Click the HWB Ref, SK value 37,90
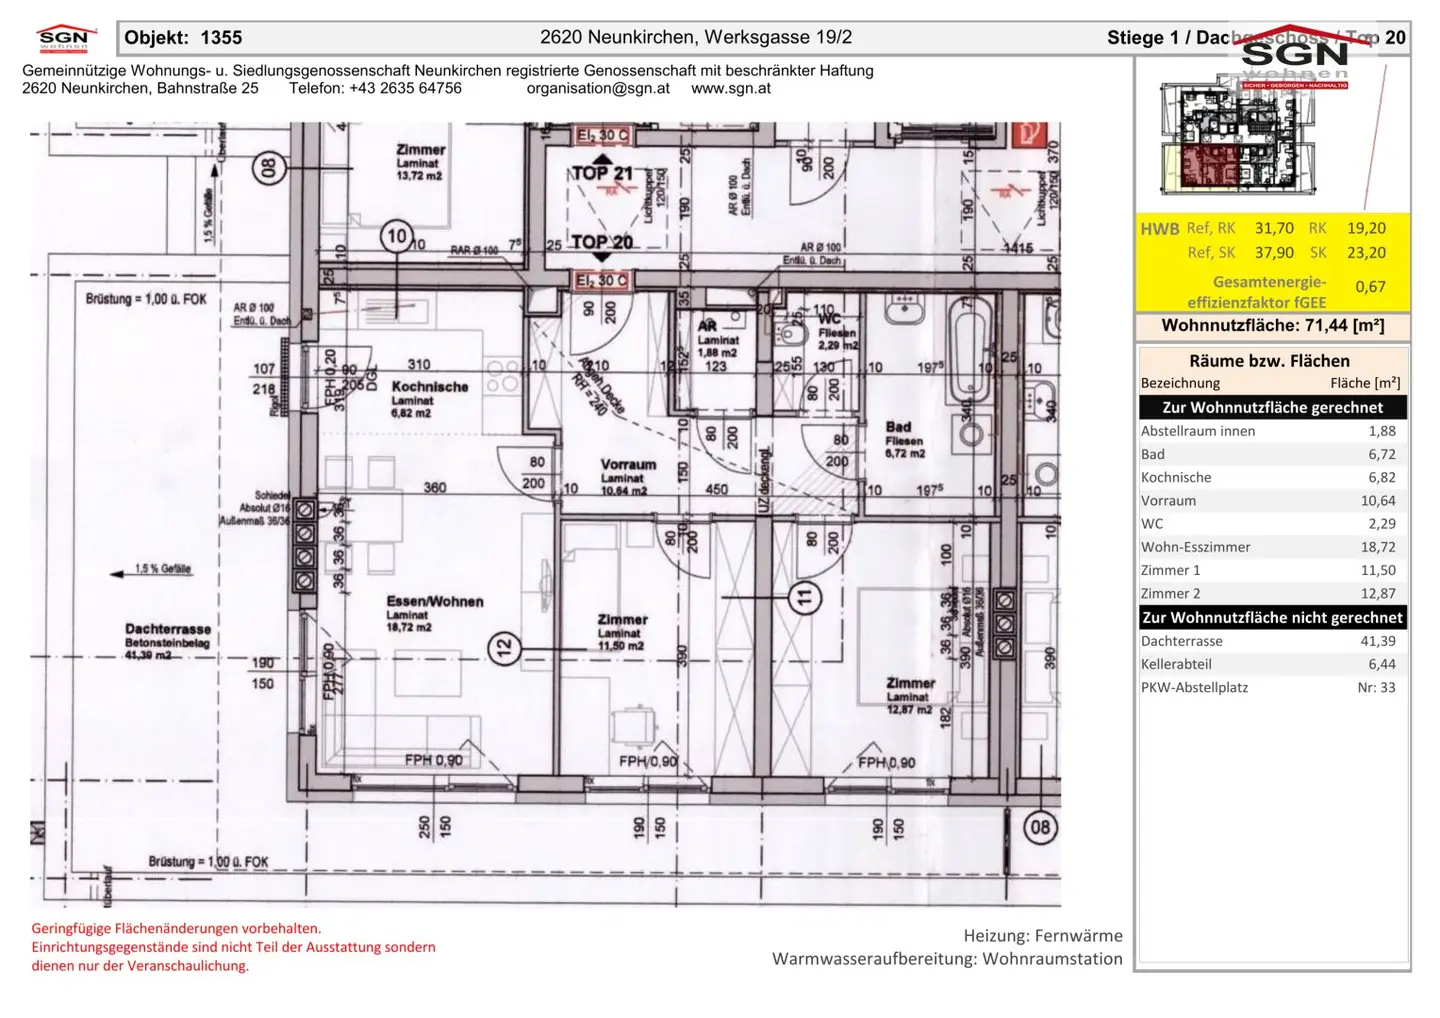The width and height of the screenshot is (1440, 1018). 1274,253
